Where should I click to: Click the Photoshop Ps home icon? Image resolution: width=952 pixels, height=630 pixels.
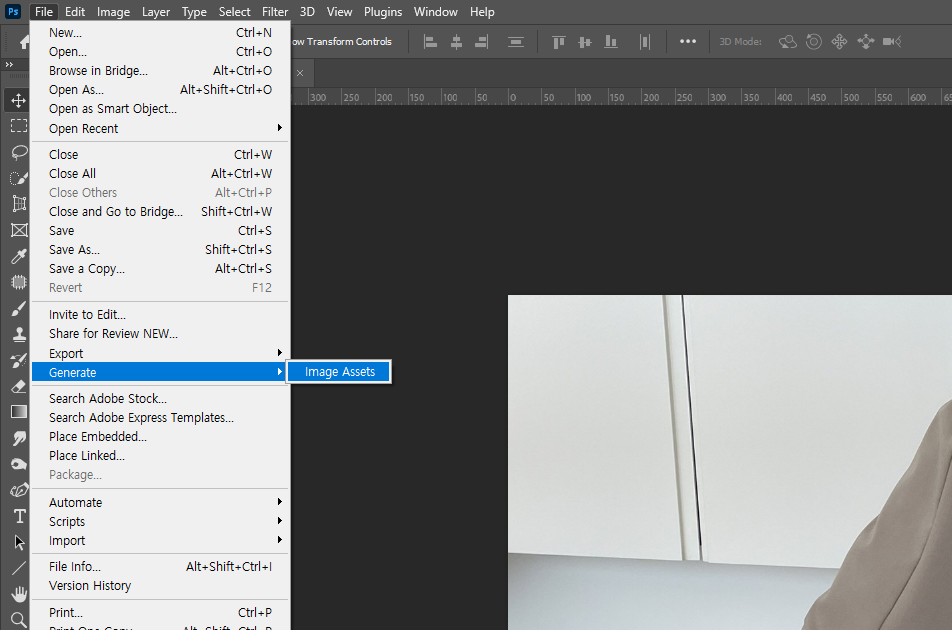click(x=13, y=12)
